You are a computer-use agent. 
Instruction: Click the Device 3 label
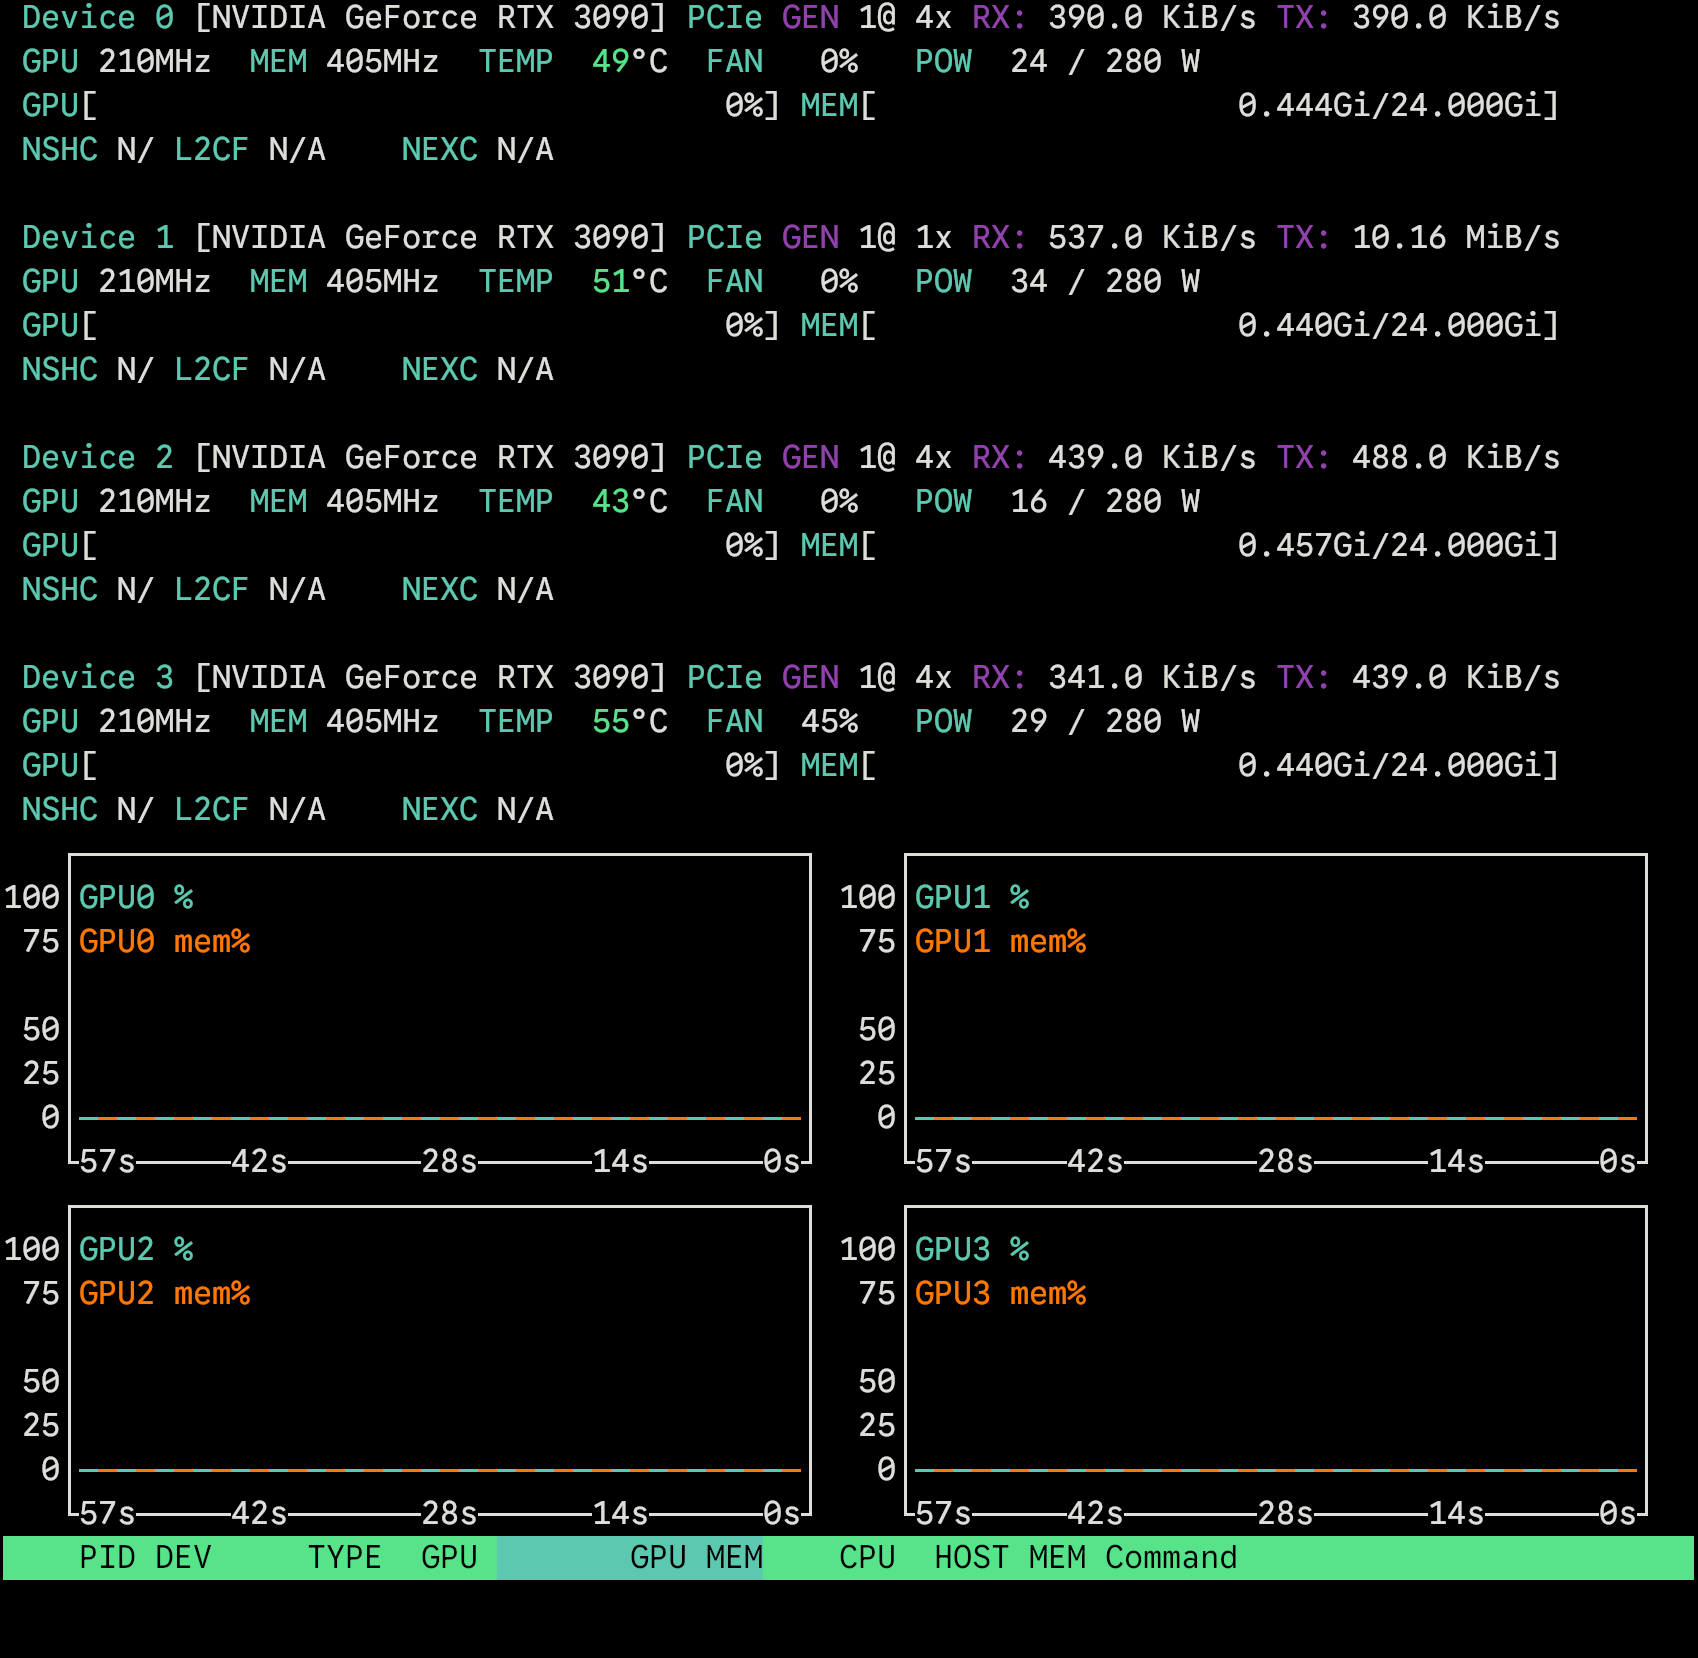[x=98, y=677]
